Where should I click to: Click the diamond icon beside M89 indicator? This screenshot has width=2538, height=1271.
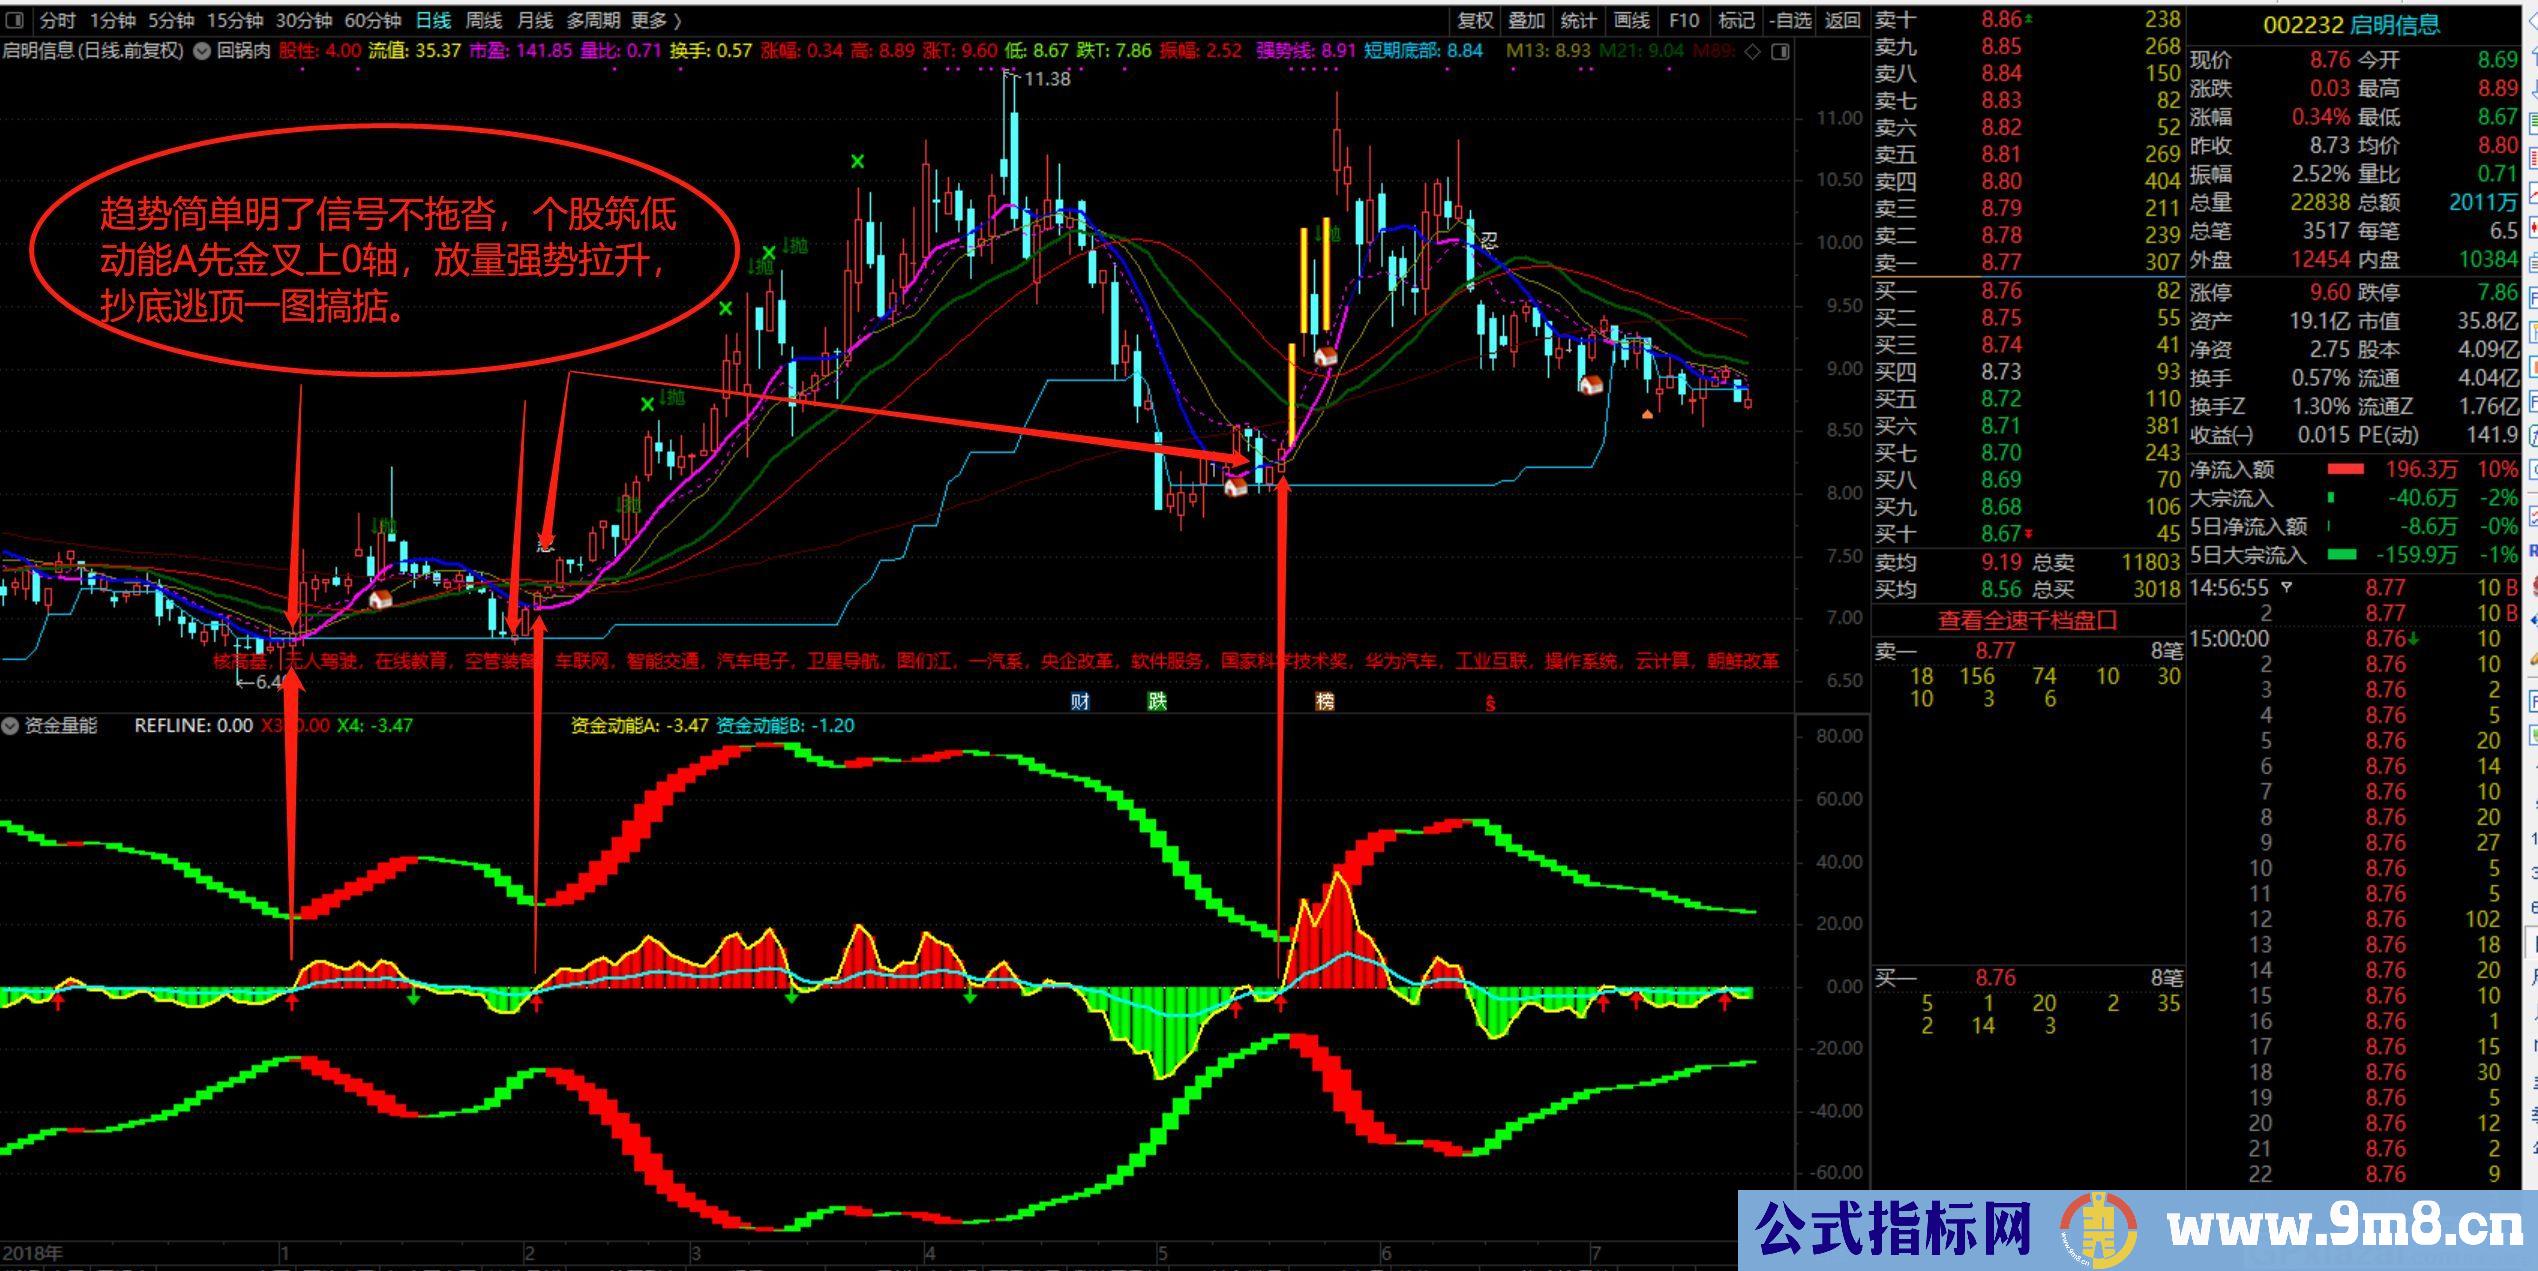pyautogui.click(x=1752, y=52)
